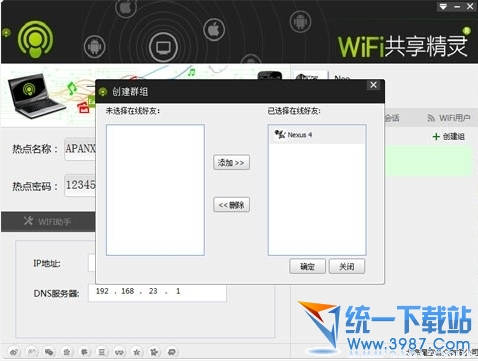Click the unselected online friends list box
The width and height of the screenshot is (478, 361).
(155, 190)
